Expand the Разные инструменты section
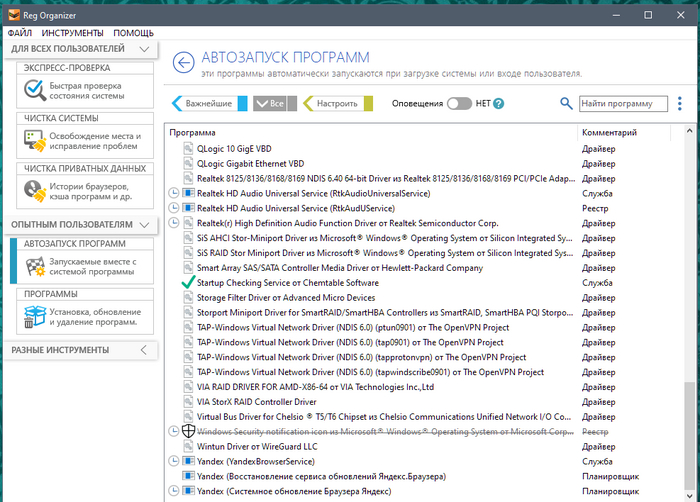Image resolution: width=700 pixels, height=502 pixels. [x=144, y=350]
